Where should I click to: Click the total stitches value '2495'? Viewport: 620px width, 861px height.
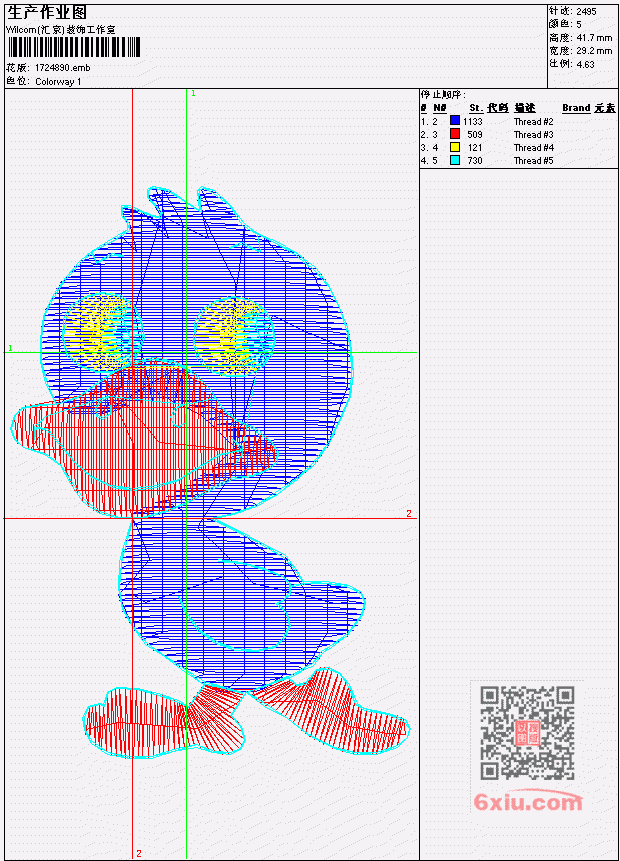587,11
